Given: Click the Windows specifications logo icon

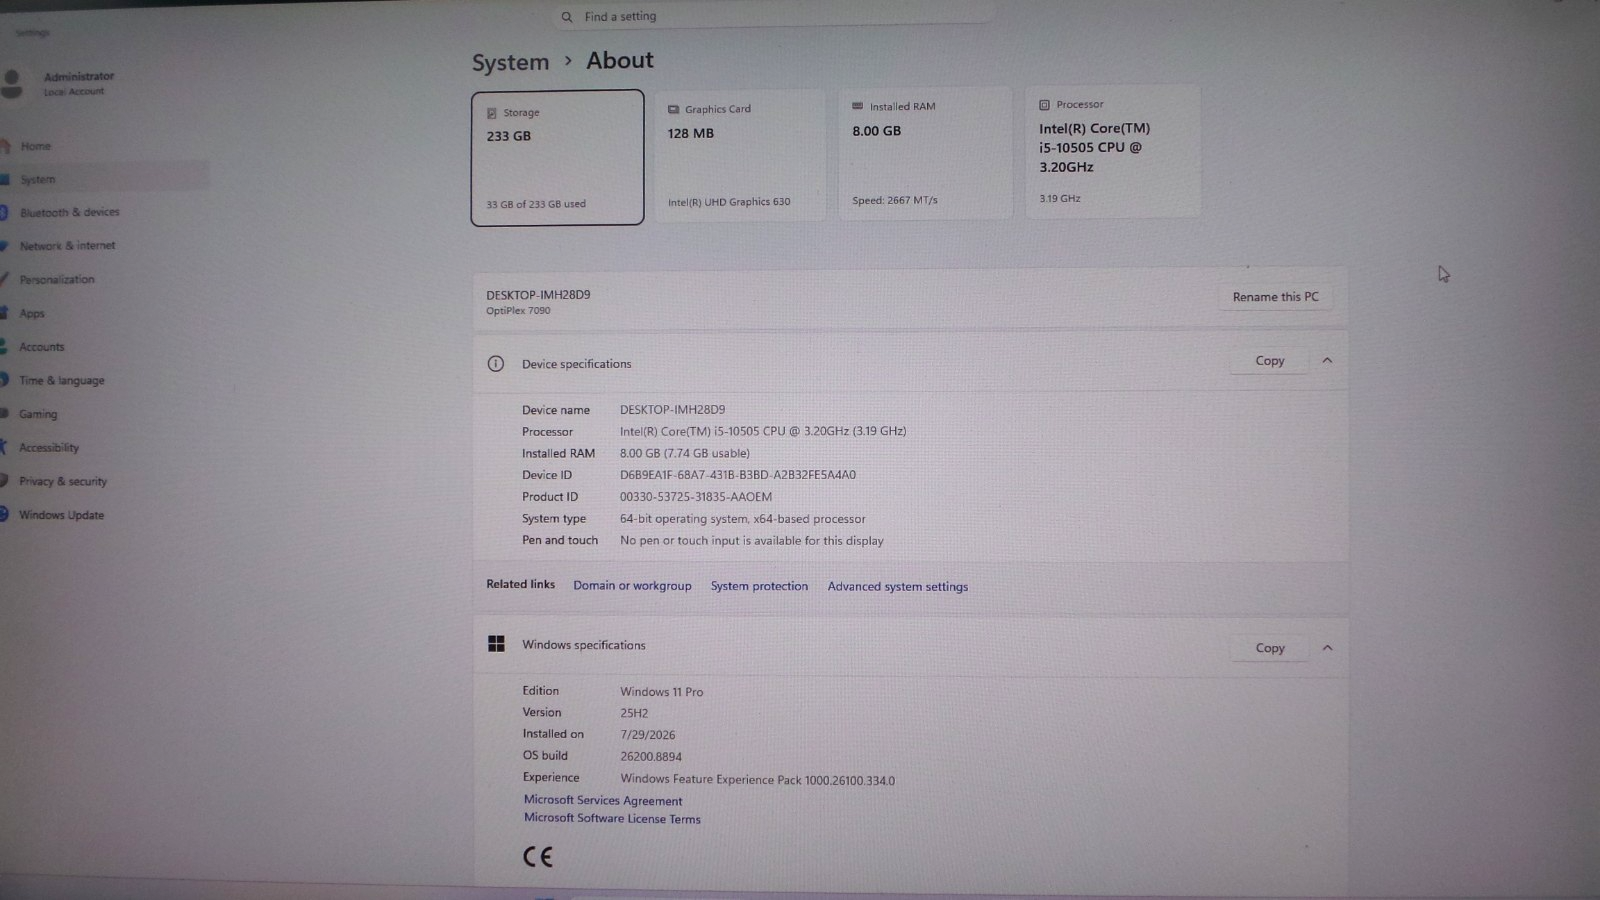Looking at the screenshot, I should pyautogui.click(x=496, y=644).
